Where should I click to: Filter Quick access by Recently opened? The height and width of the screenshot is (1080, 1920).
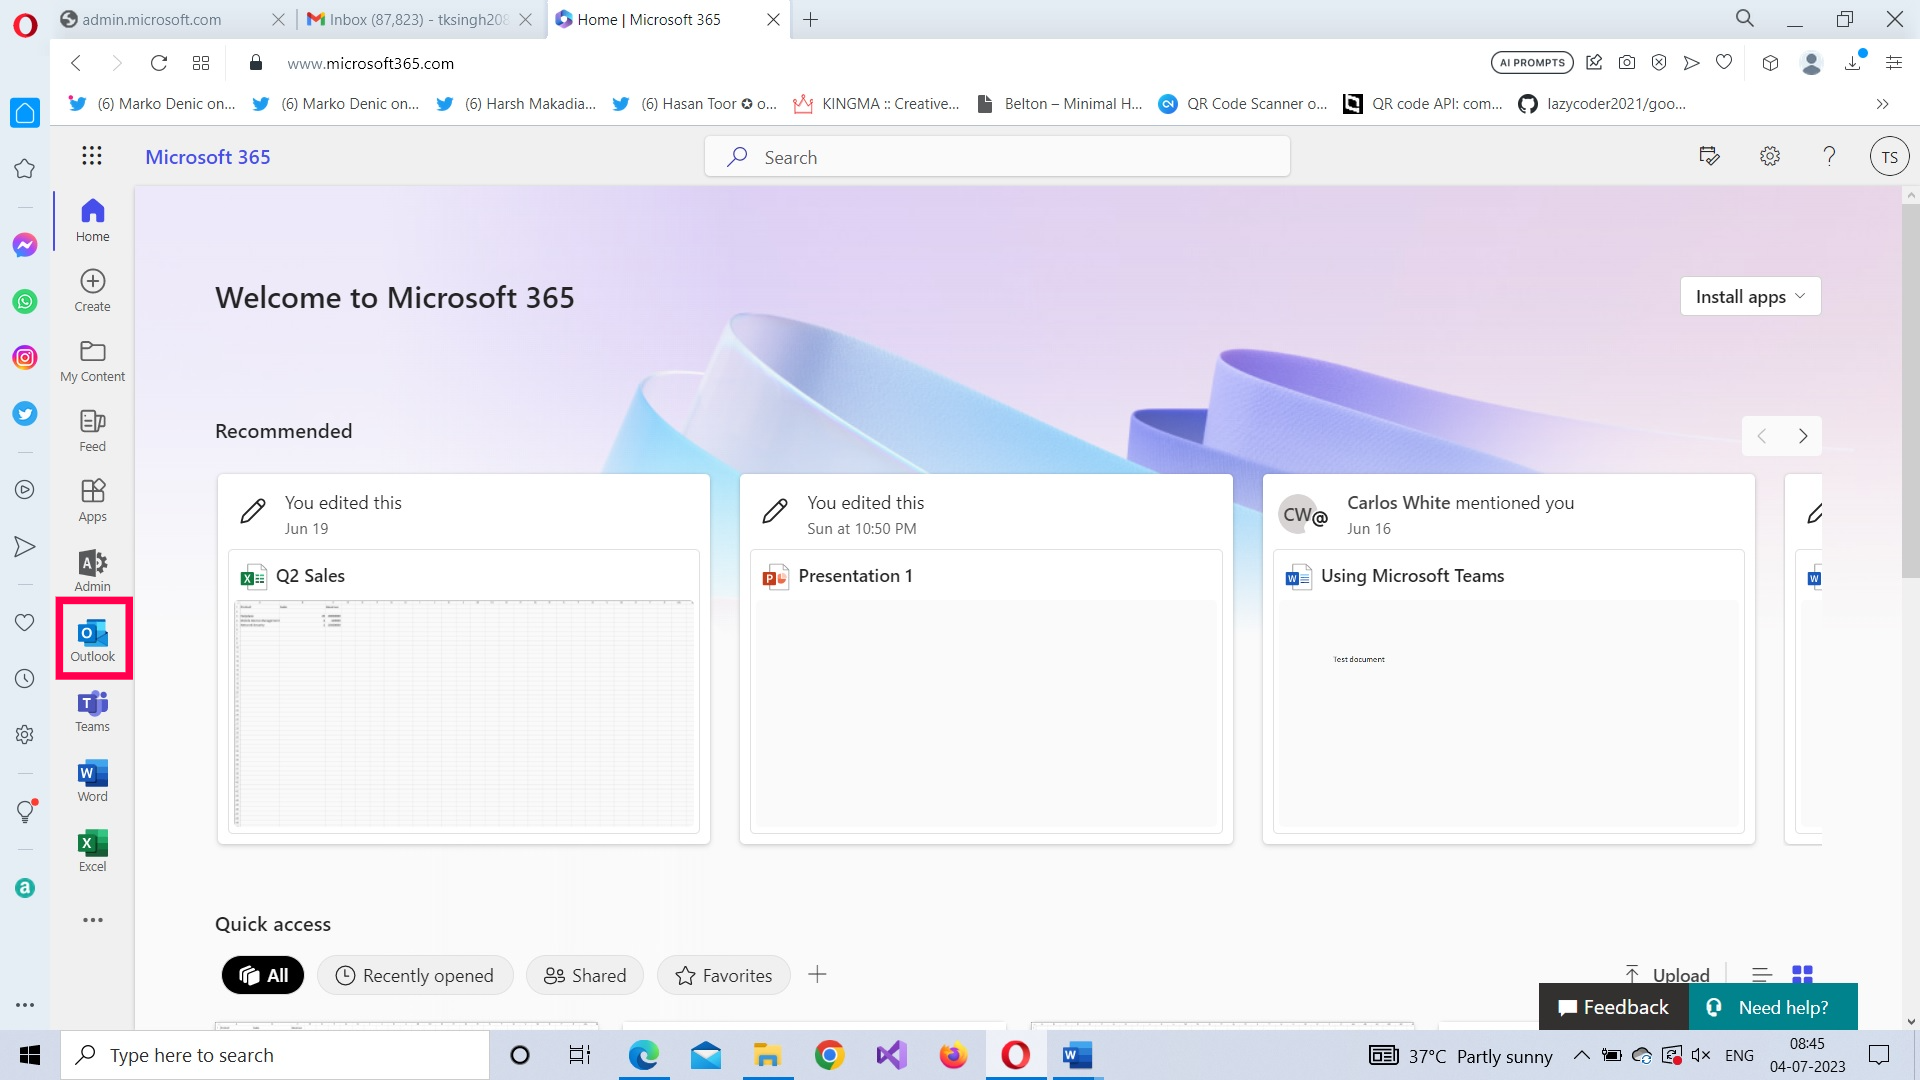[x=415, y=975]
